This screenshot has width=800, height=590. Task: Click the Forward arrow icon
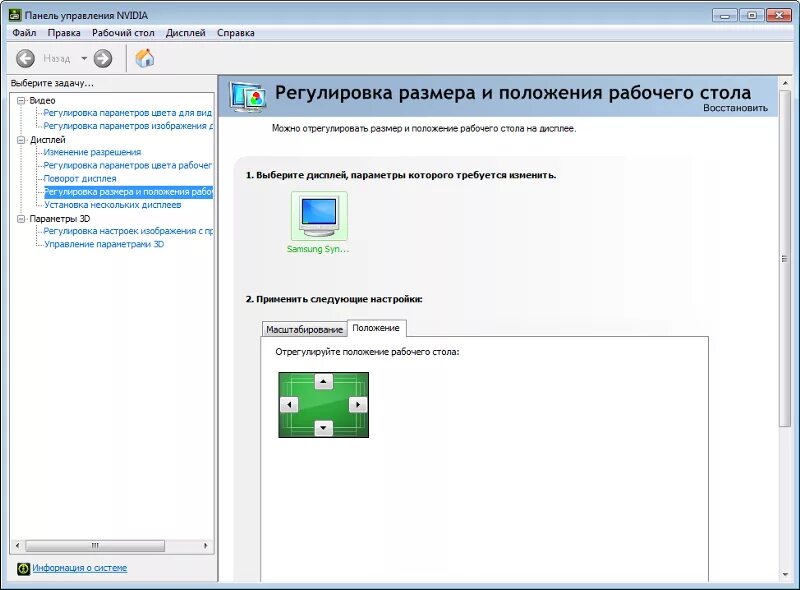pos(103,59)
